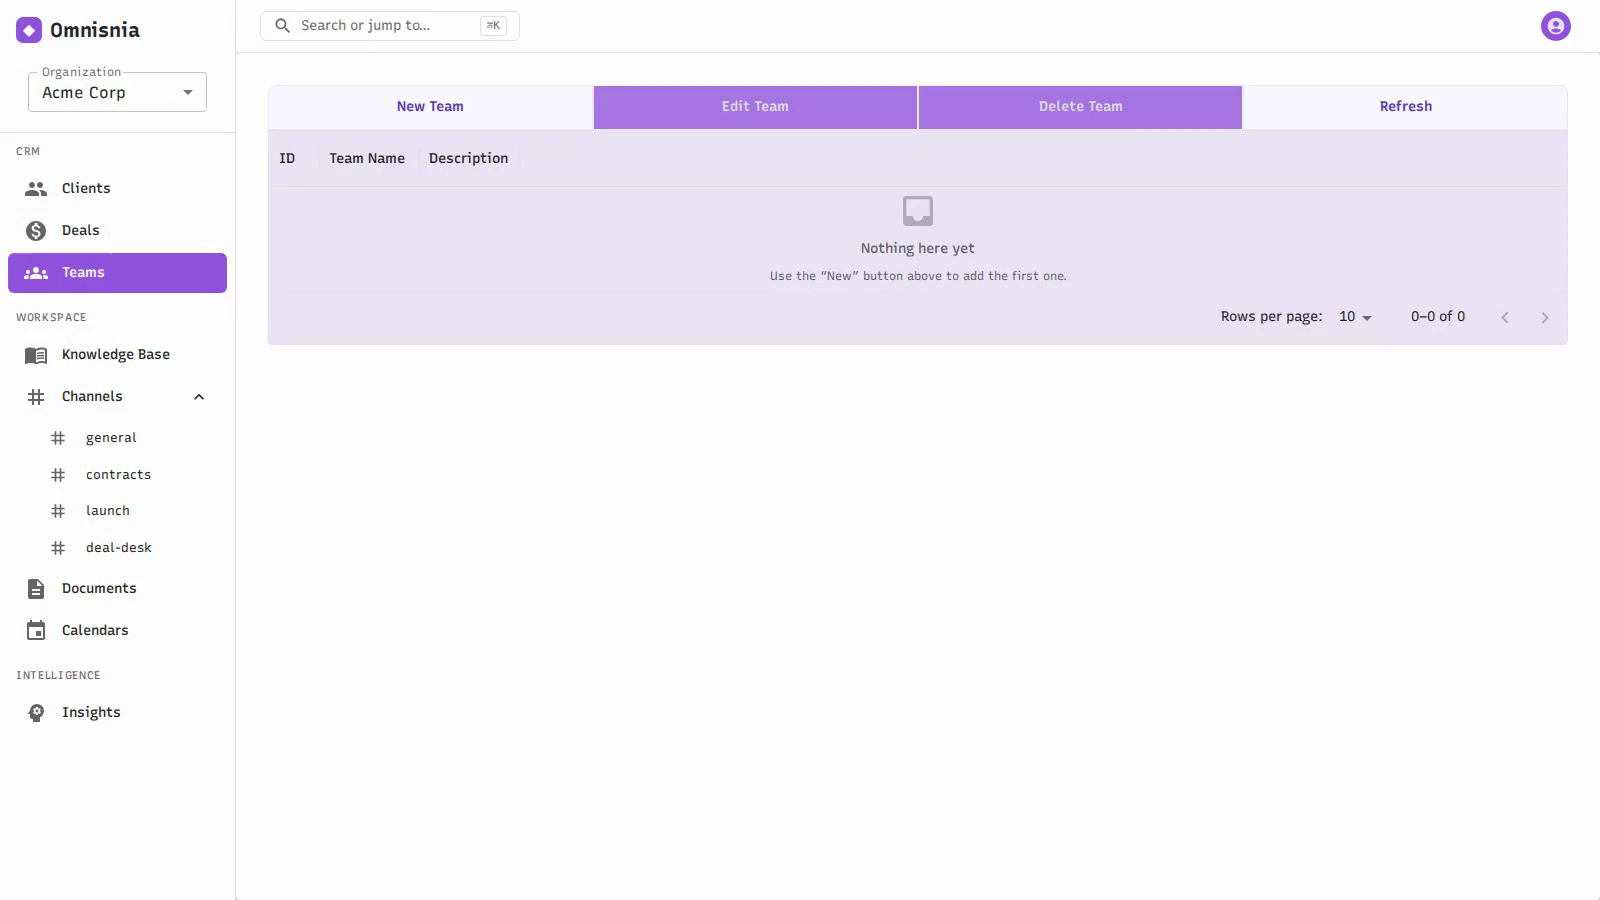This screenshot has height=900, width=1600.
Task: Click the New Team button
Action: 430,107
